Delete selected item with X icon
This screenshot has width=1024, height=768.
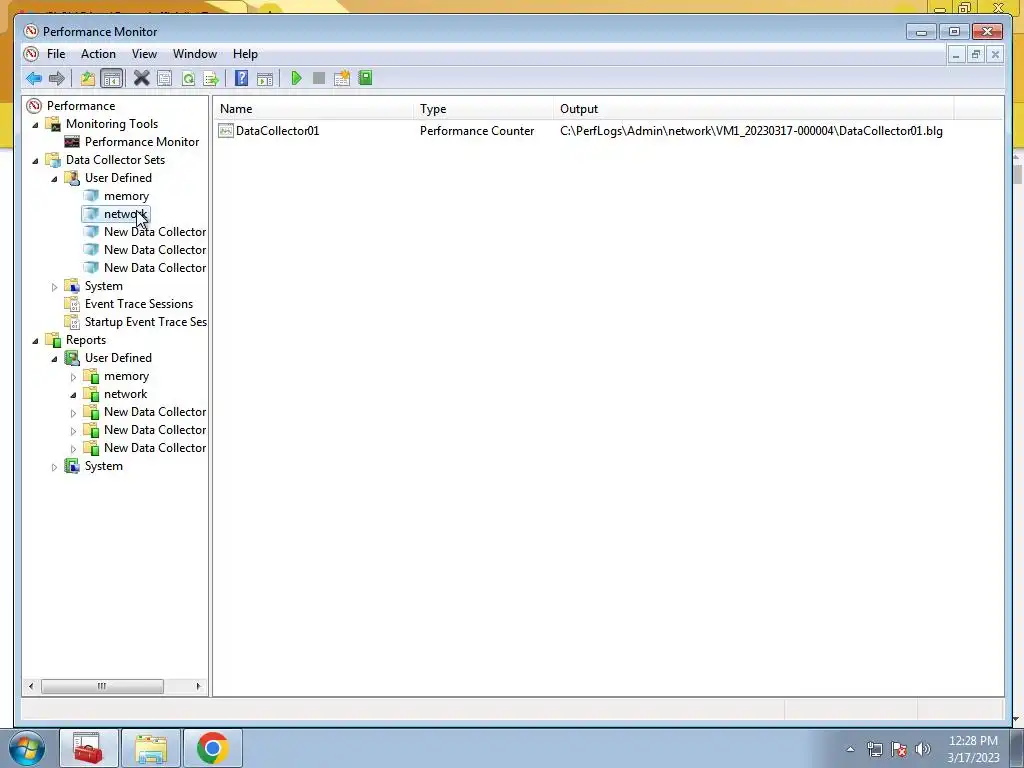141,78
